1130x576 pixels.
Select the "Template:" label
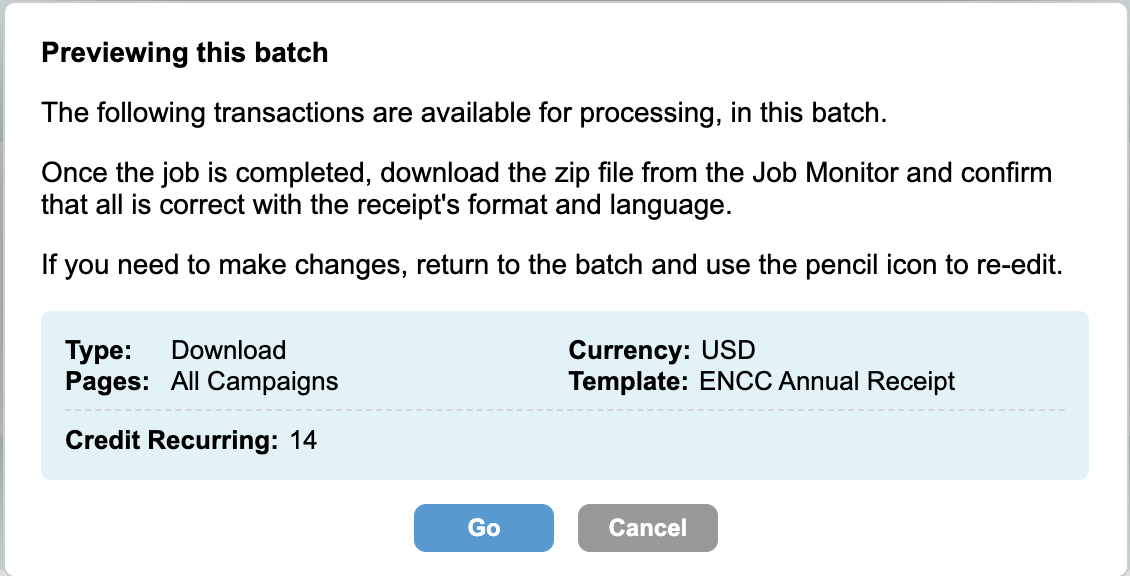coord(628,381)
